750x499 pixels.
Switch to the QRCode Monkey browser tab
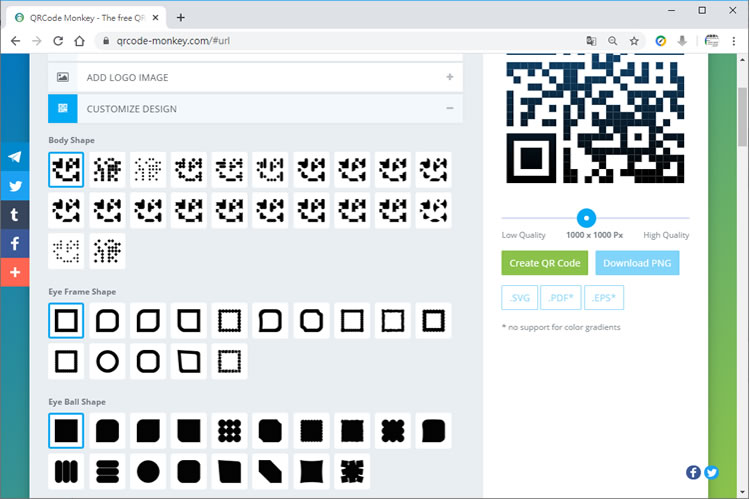[86, 18]
